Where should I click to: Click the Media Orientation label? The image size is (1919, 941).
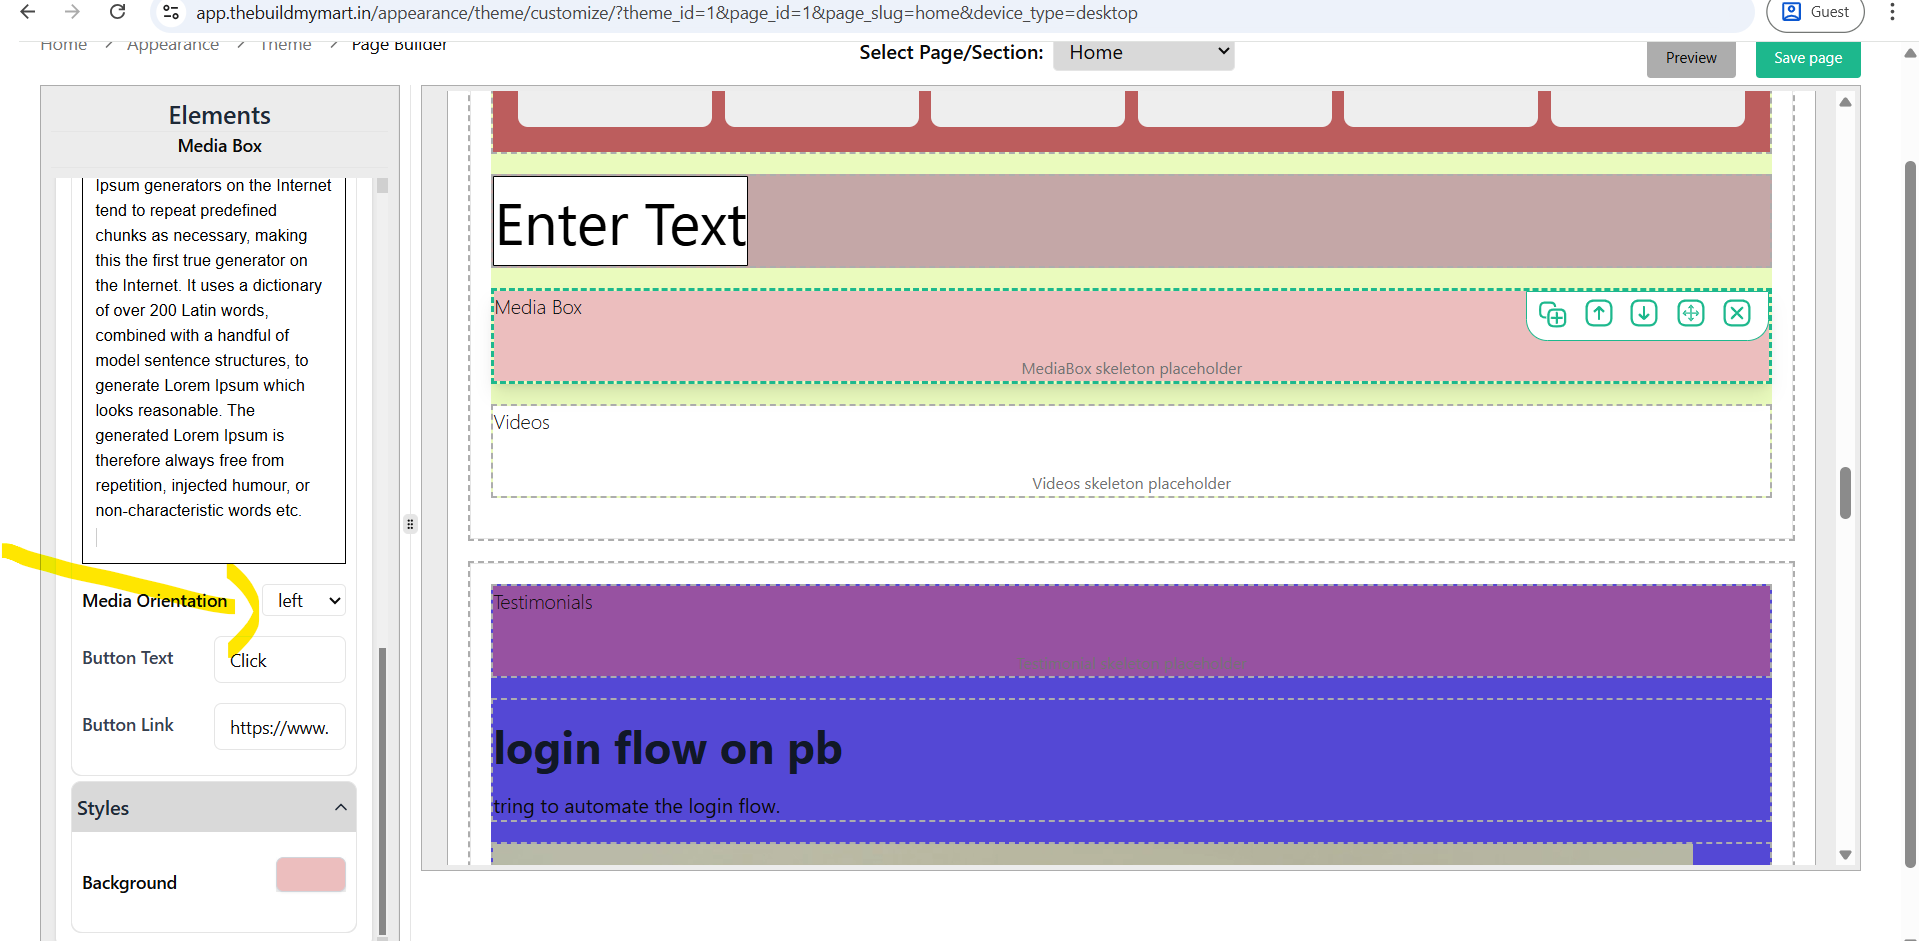click(155, 601)
